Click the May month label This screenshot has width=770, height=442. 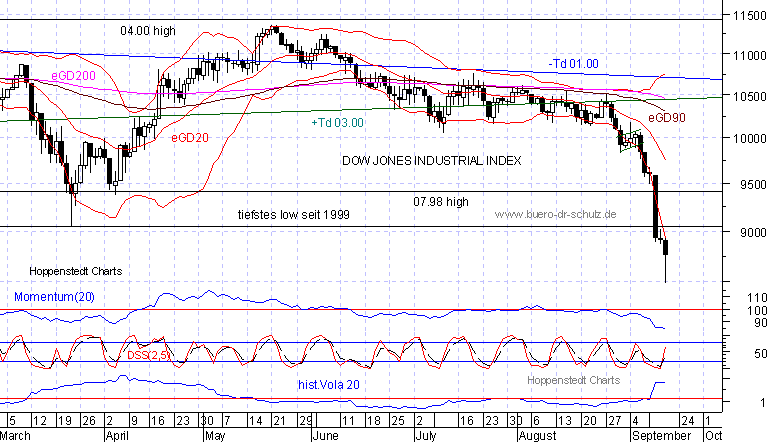pos(215,436)
